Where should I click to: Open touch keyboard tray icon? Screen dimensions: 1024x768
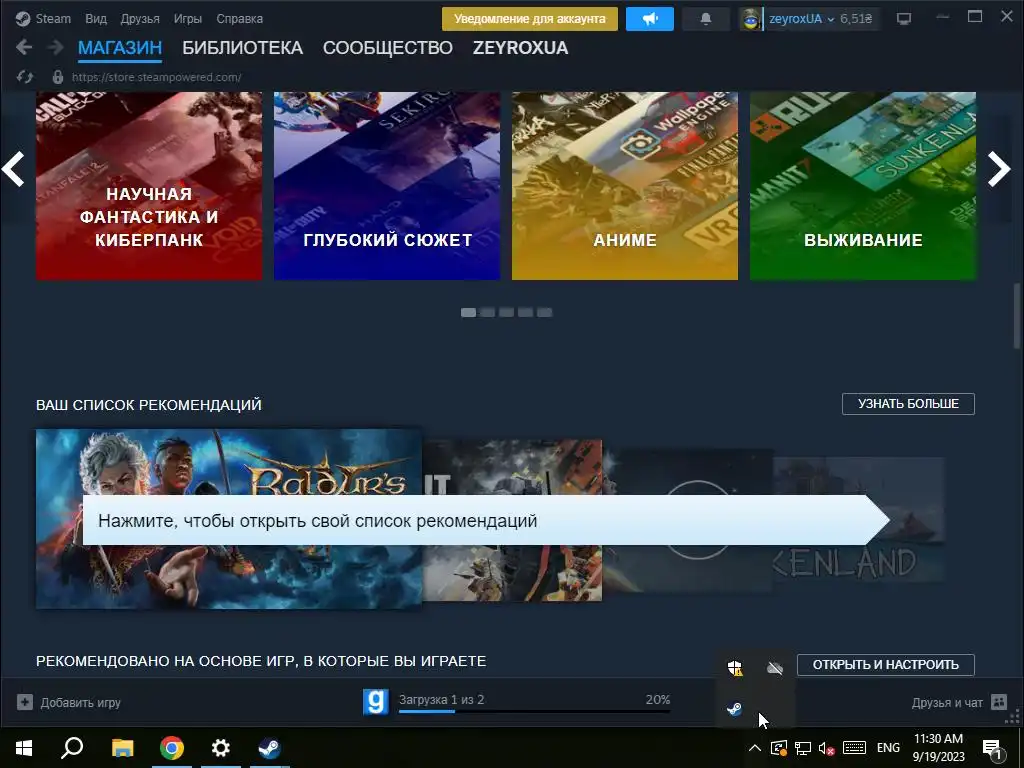(854, 748)
